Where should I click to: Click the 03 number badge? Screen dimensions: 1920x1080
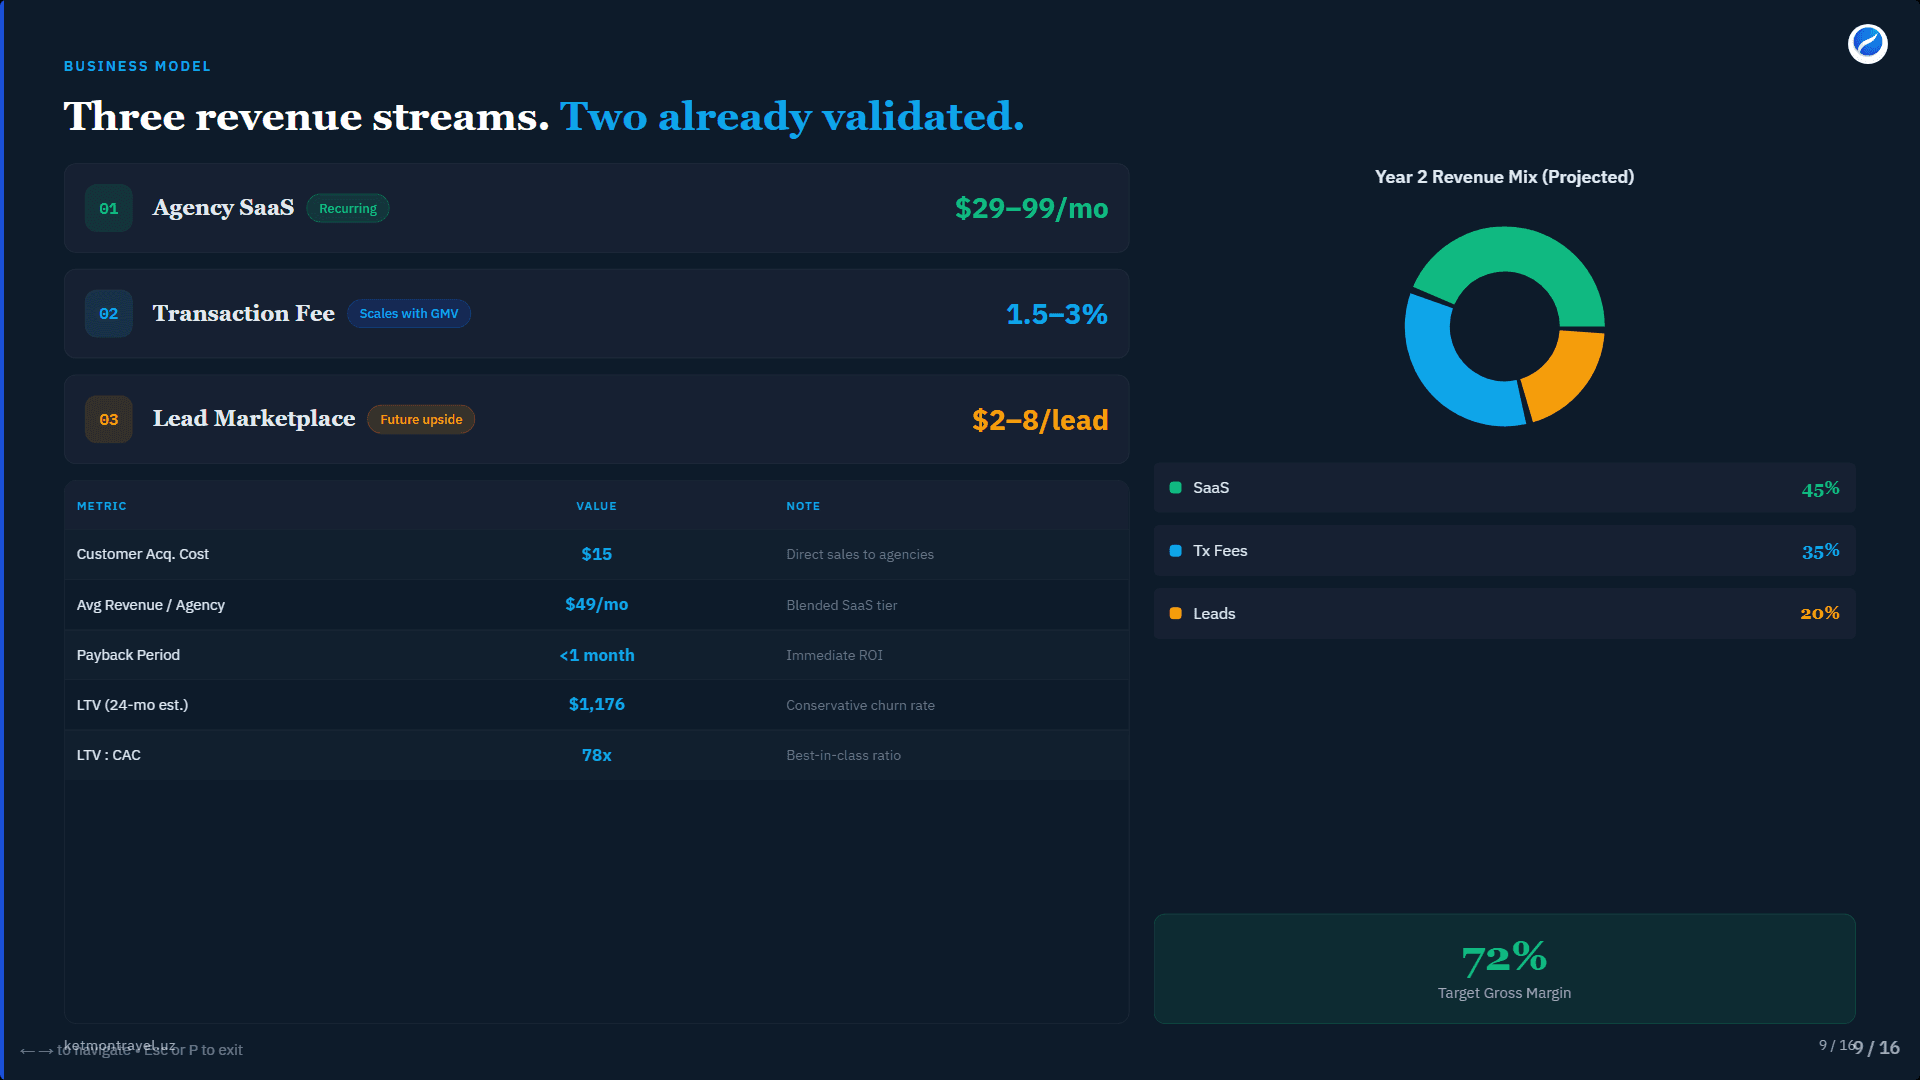coord(108,420)
